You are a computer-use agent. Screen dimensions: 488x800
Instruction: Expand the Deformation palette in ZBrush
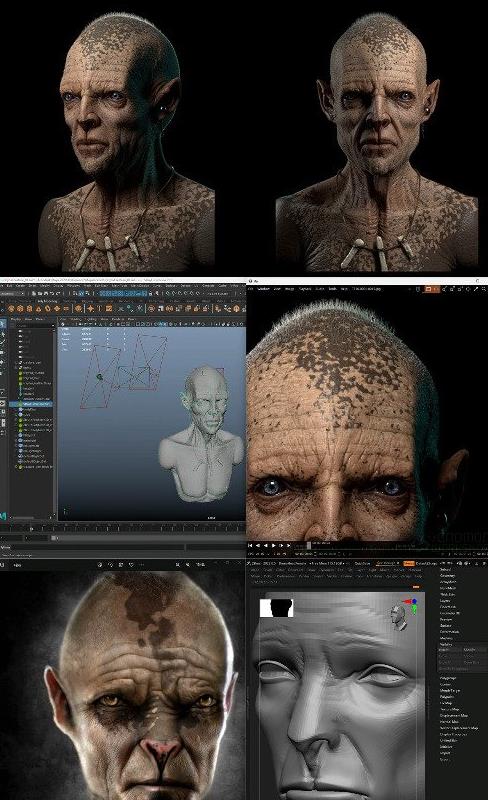[449, 632]
